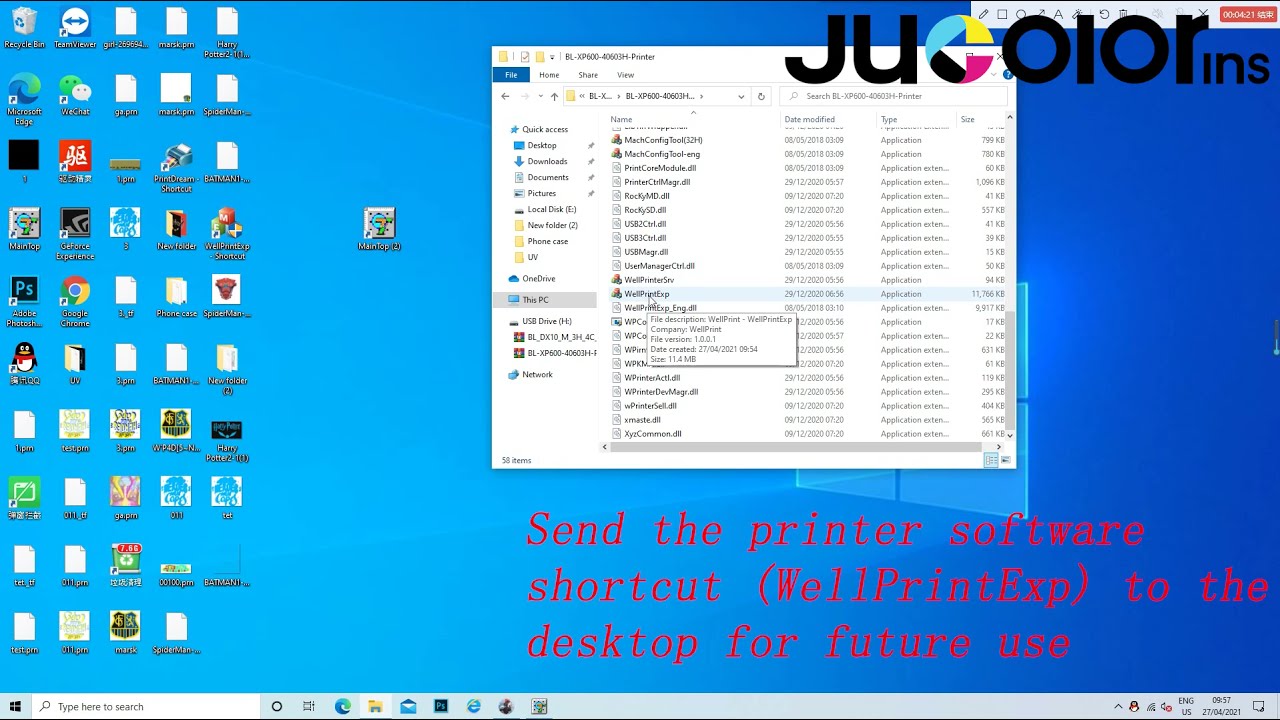This screenshot has height=720, width=1280.
Task: Select MachConfigTool(32H) in file list
Action: (663, 140)
